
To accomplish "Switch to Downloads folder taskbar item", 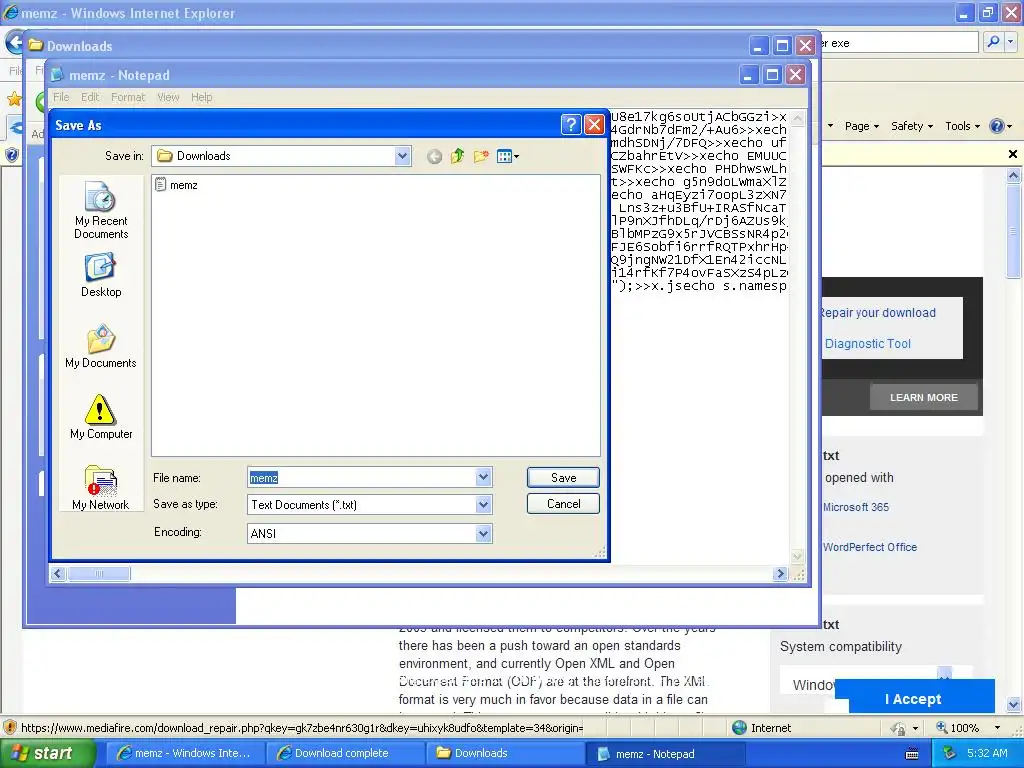I will [x=504, y=754].
